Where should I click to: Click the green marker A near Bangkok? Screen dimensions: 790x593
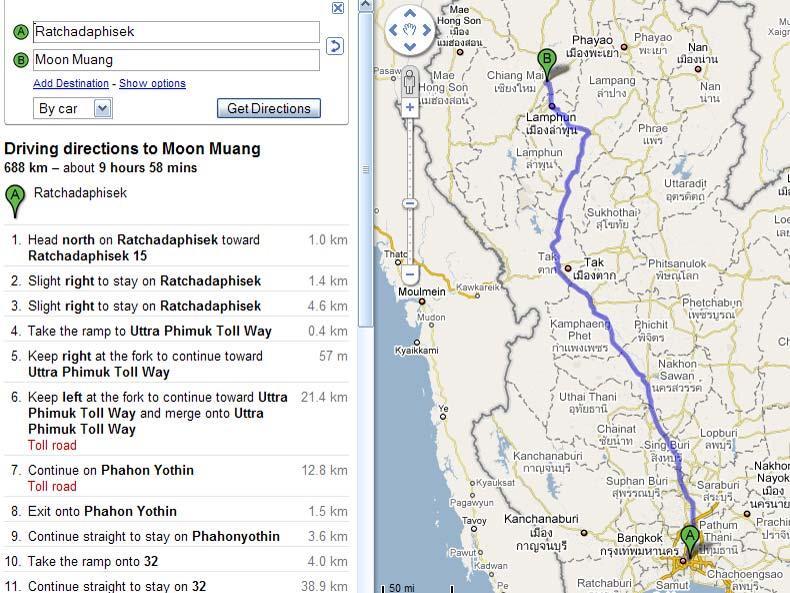(x=689, y=541)
